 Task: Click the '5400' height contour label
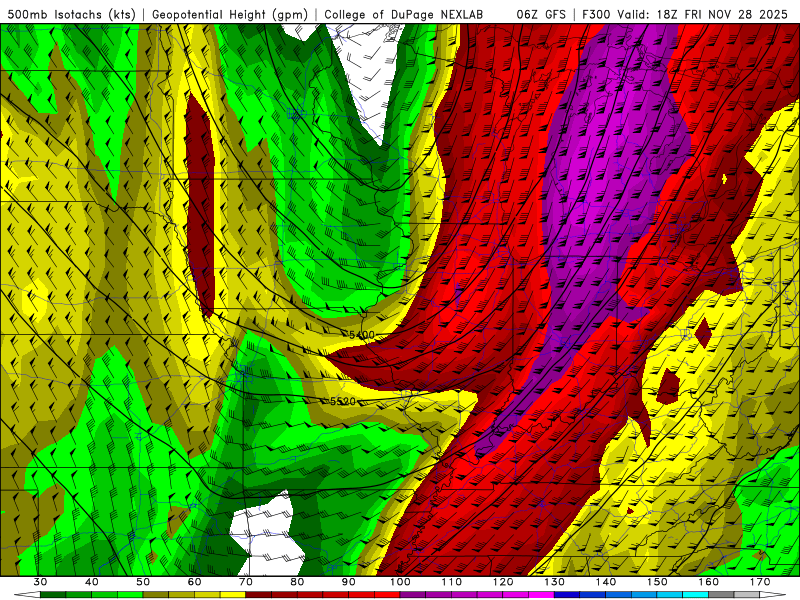pos(362,335)
